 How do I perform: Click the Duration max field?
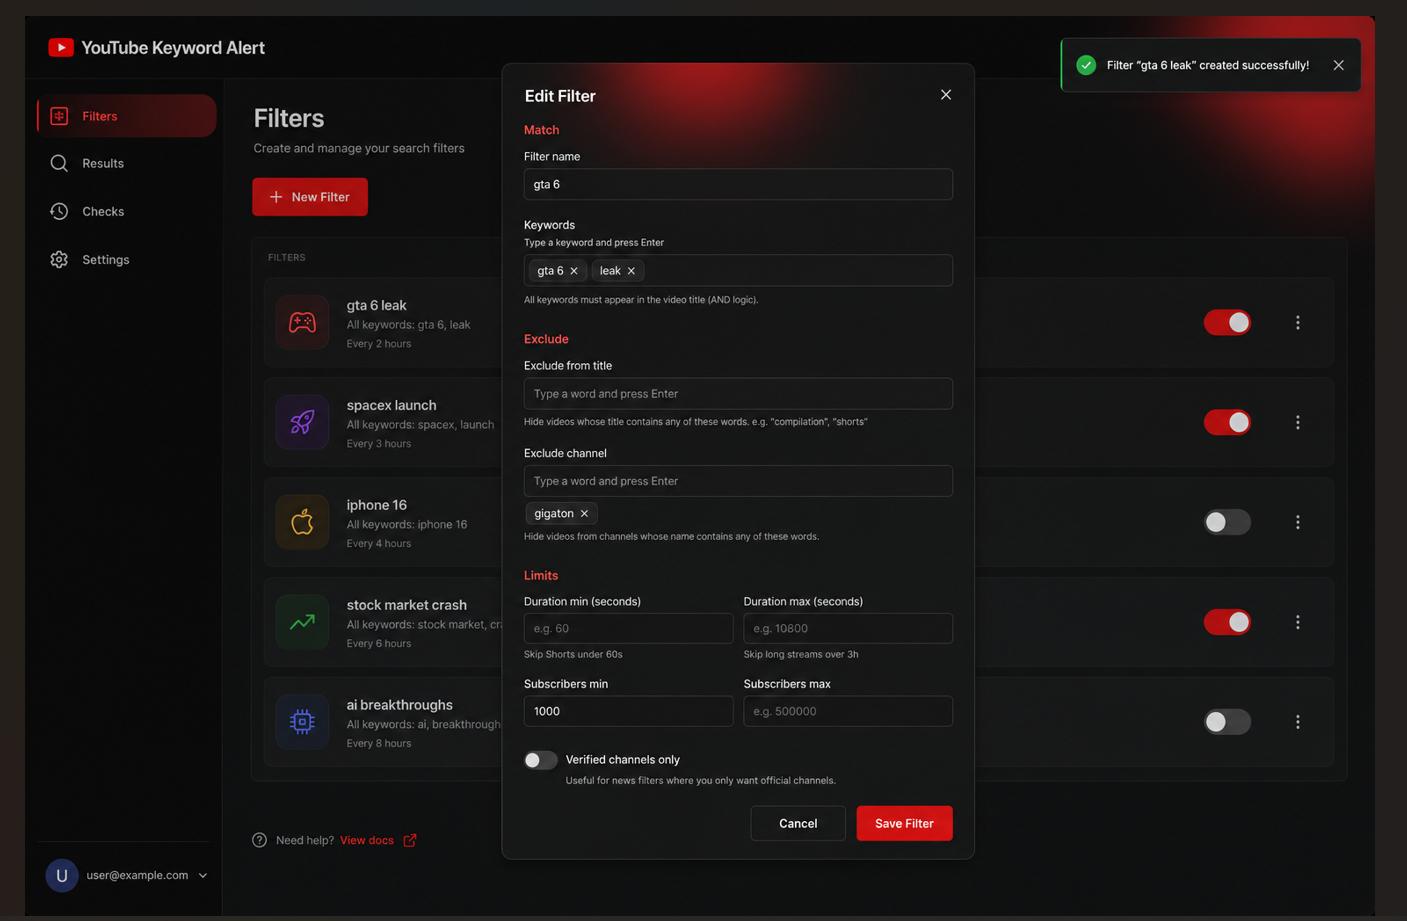(848, 628)
